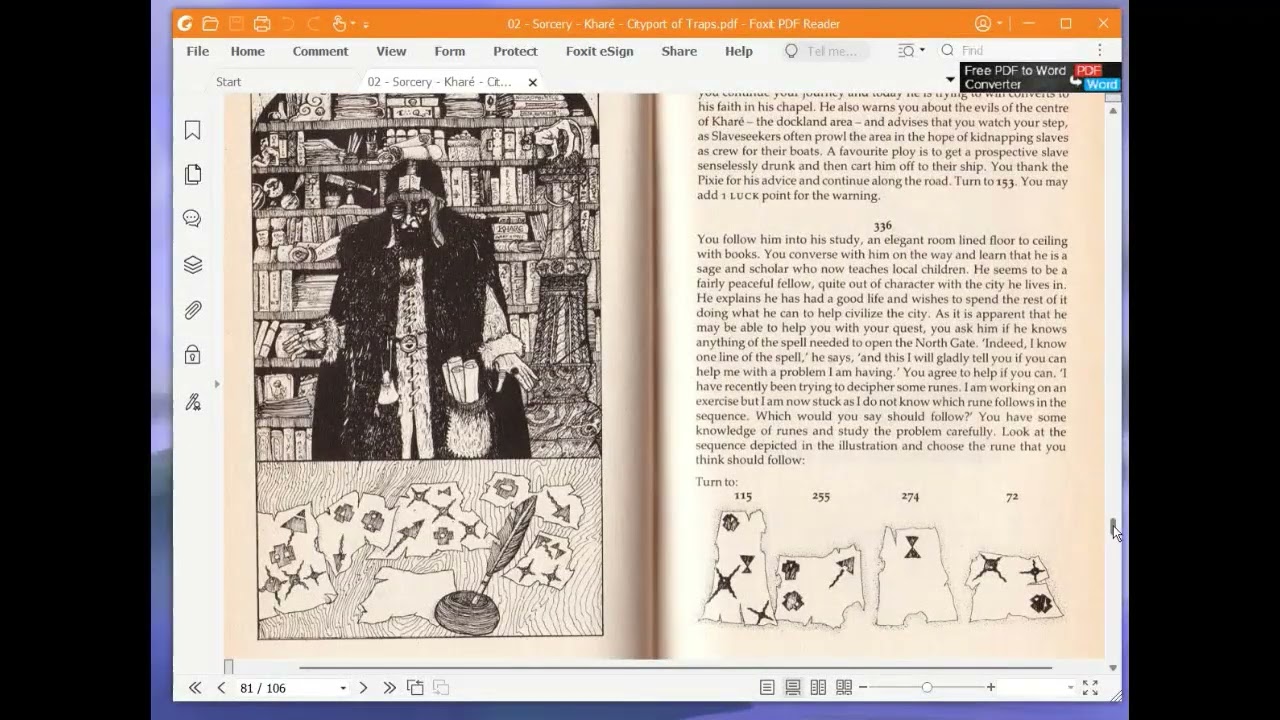Select the Sorcery Kharé document tab

pyautogui.click(x=440, y=82)
